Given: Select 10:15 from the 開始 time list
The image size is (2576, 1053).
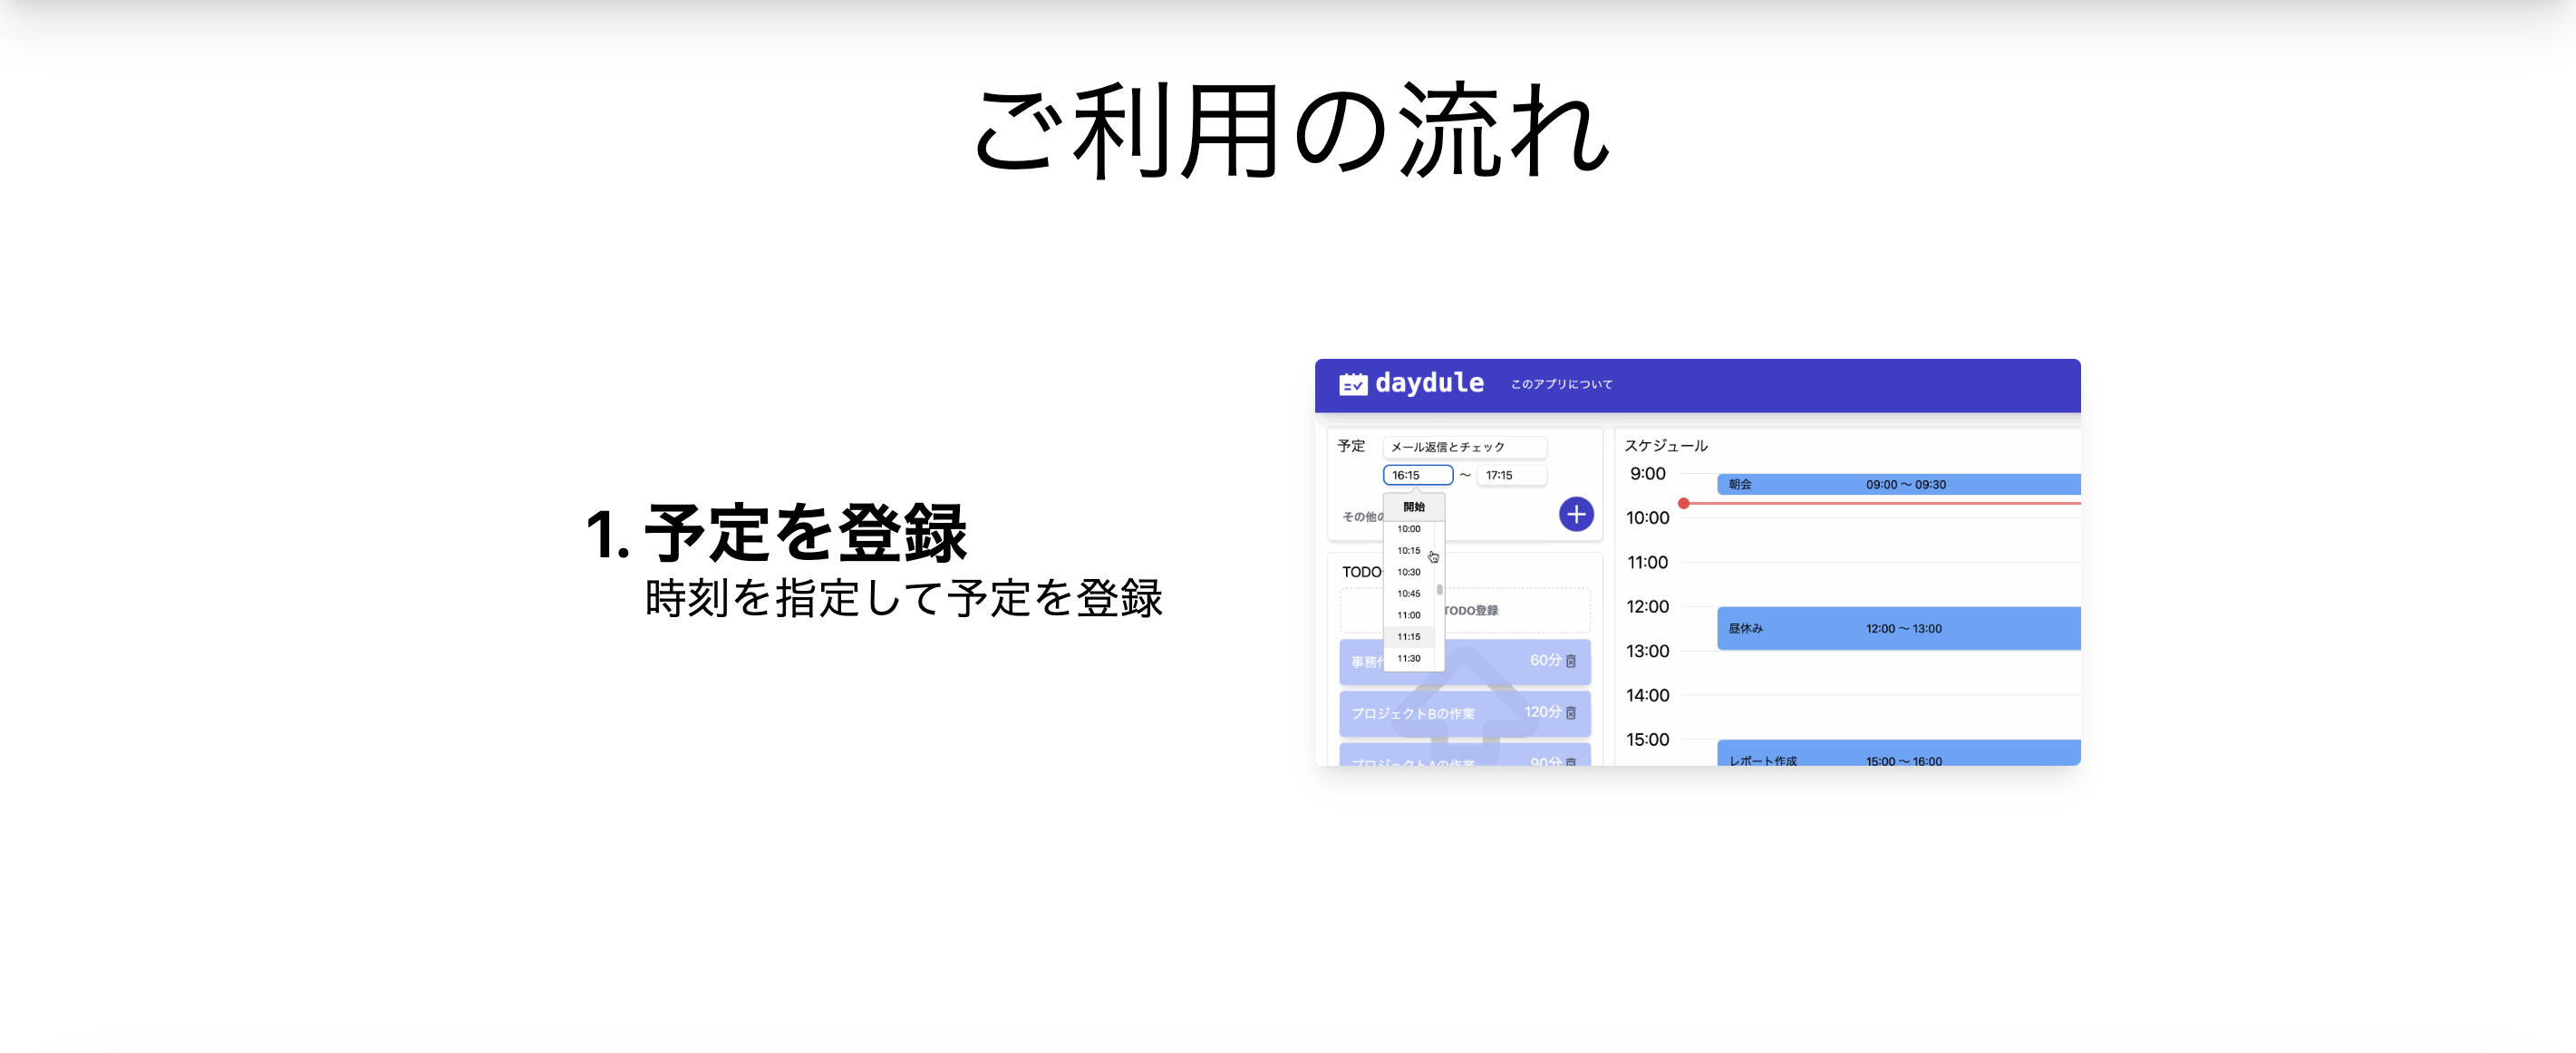Looking at the screenshot, I should (x=1409, y=550).
